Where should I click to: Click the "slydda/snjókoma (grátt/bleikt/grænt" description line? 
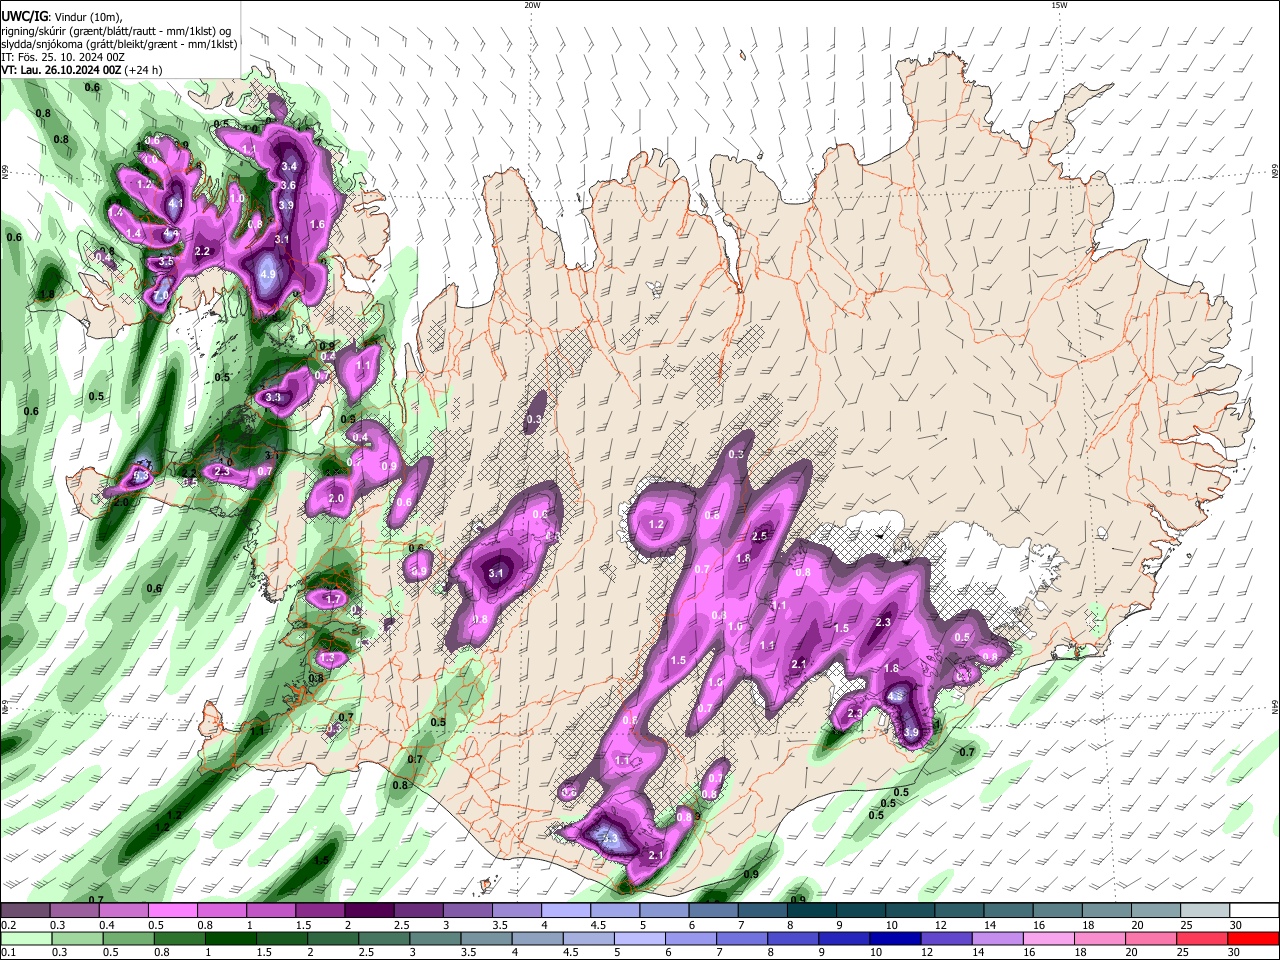119,44
